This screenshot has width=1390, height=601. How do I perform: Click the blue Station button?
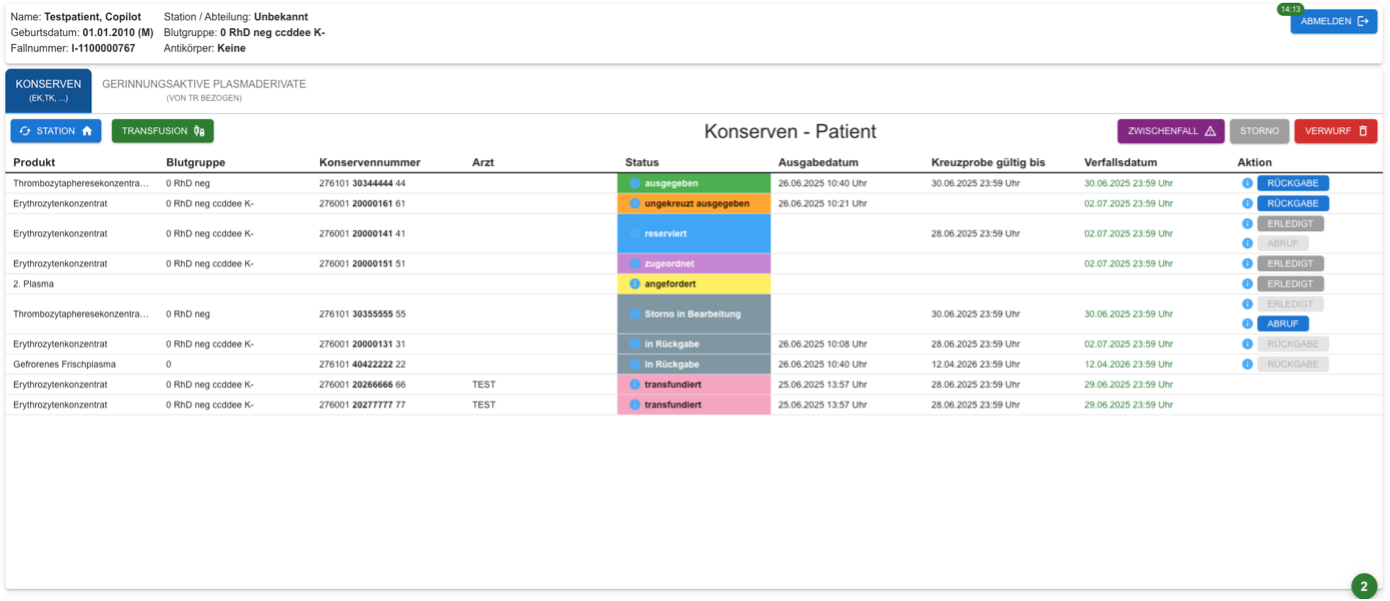(x=56, y=131)
